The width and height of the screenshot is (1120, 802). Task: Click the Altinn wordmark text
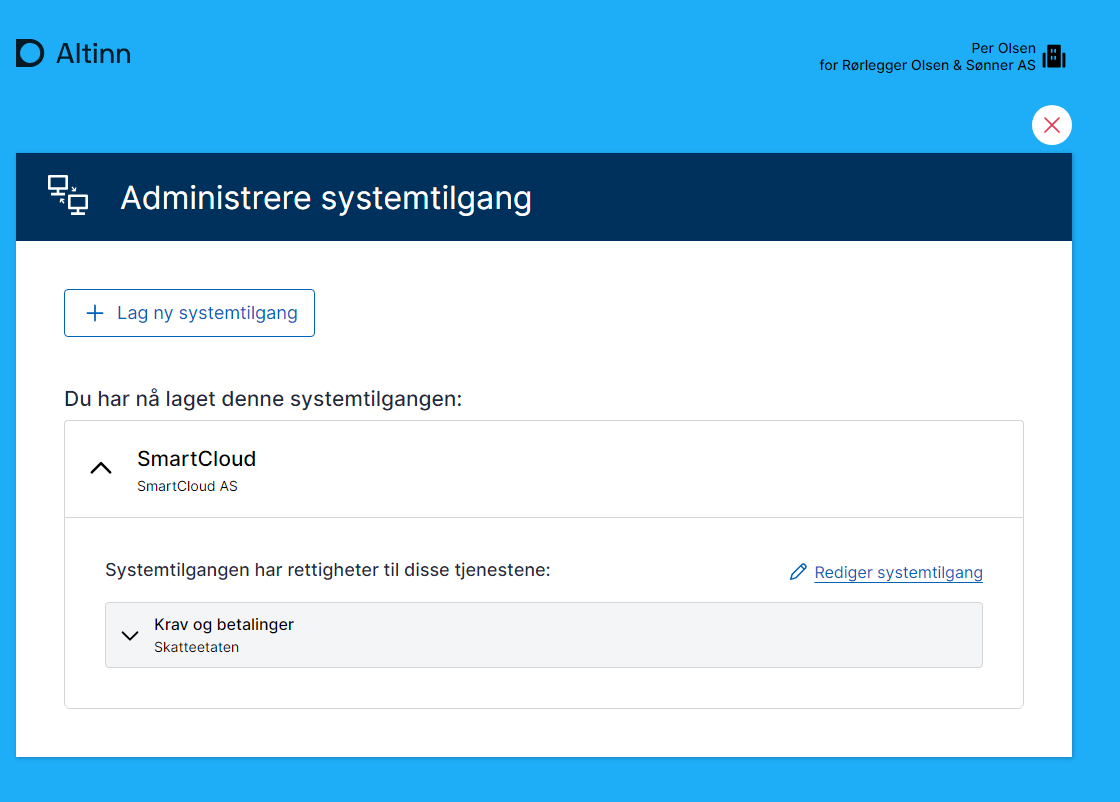coord(94,54)
